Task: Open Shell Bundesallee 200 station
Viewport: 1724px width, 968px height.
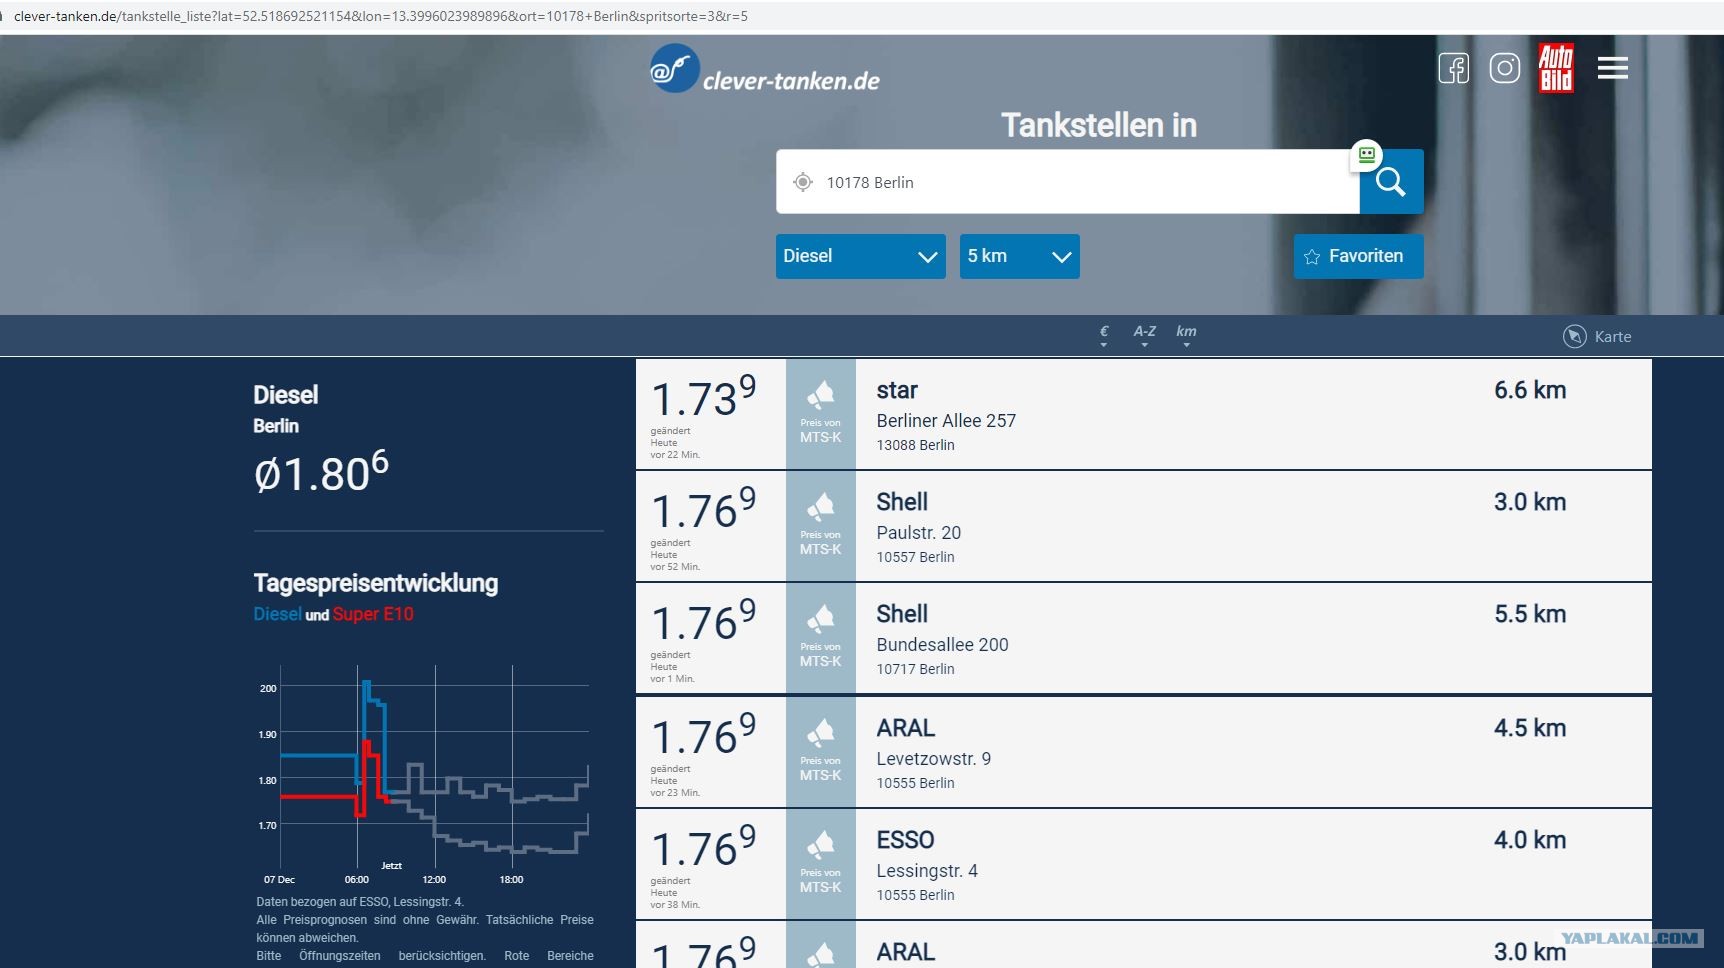Action: pos(1144,638)
